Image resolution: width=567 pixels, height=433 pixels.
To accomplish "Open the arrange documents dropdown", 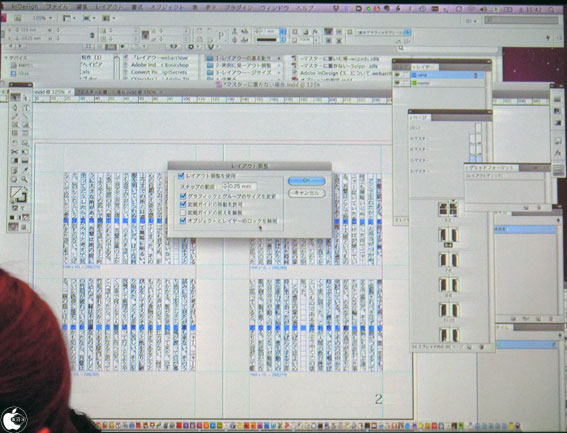I will [108, 18].
